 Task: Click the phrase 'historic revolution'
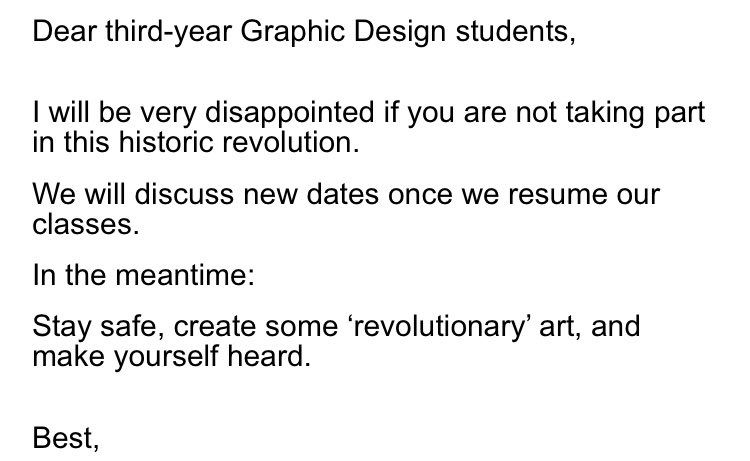pos(239,143)
